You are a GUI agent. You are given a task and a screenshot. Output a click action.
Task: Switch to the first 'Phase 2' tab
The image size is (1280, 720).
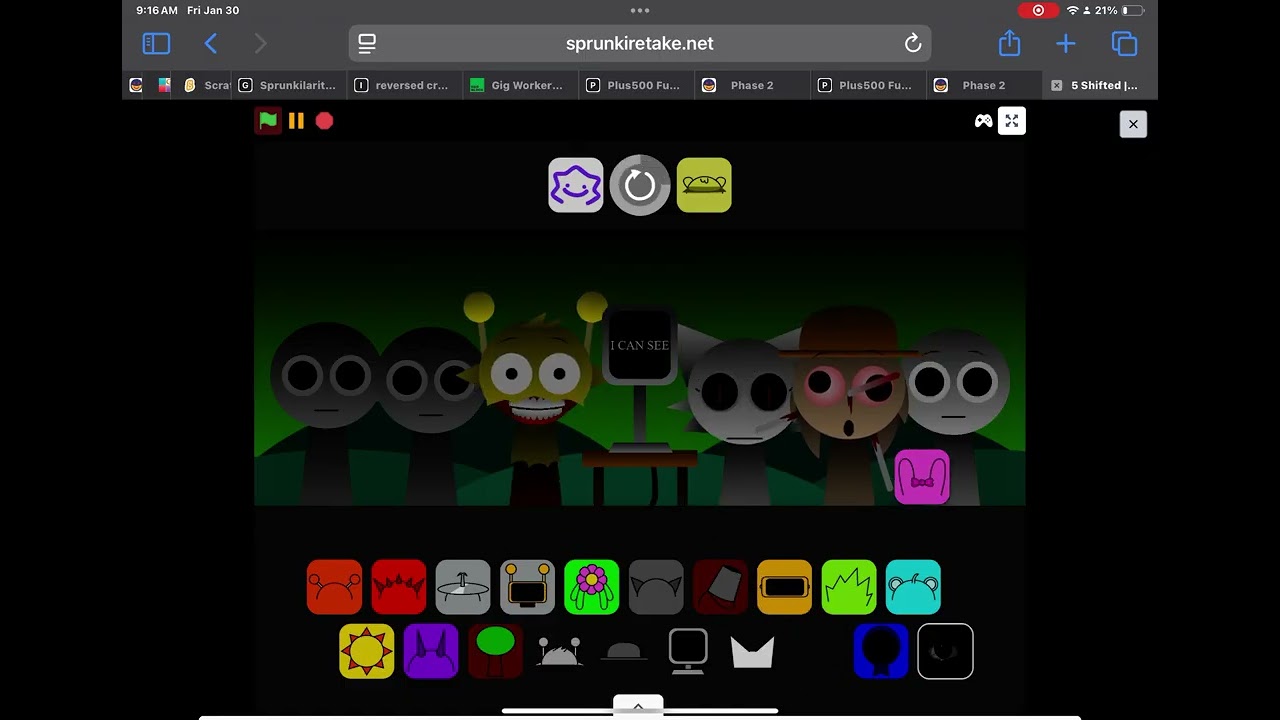(x=753, y=86)
